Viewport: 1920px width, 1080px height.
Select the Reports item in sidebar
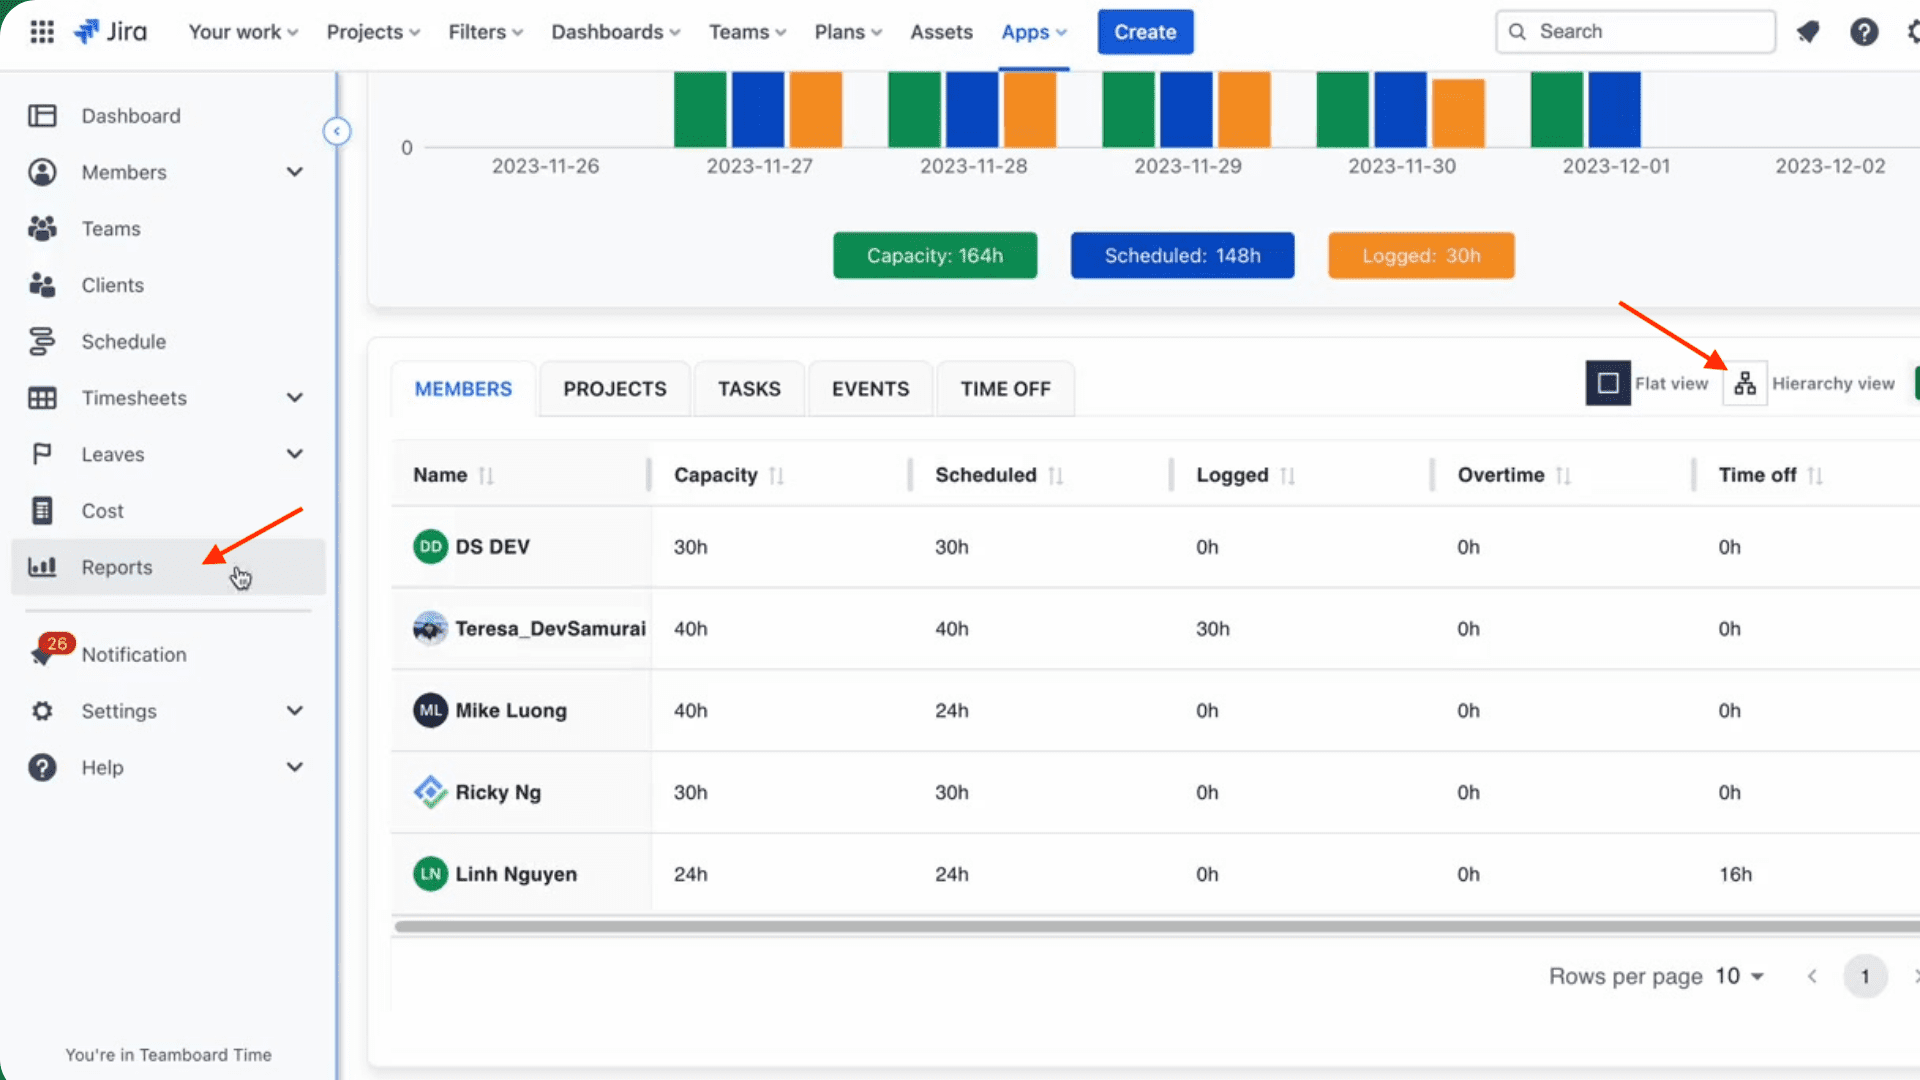point(116,567)
